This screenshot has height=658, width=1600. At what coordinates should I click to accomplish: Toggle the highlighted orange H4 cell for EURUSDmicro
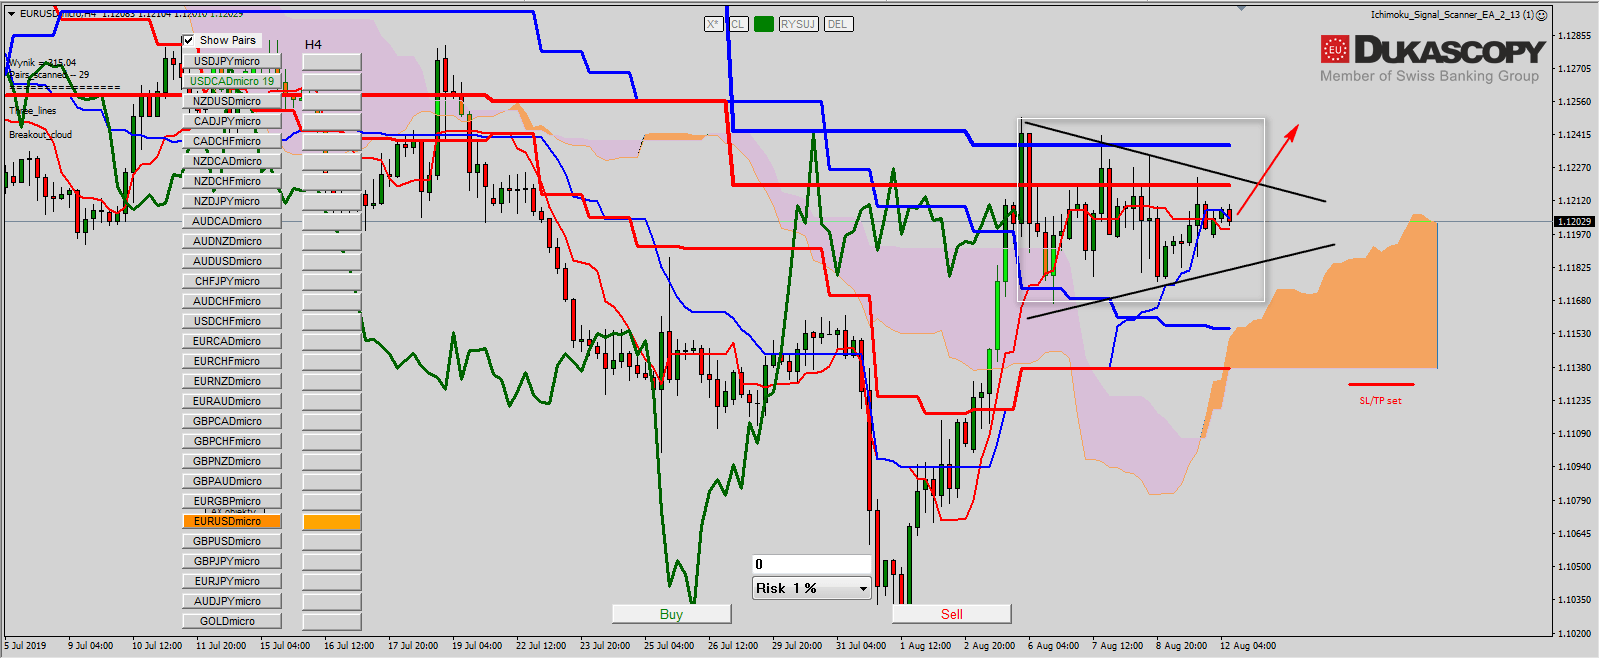[x=331, y=522]
